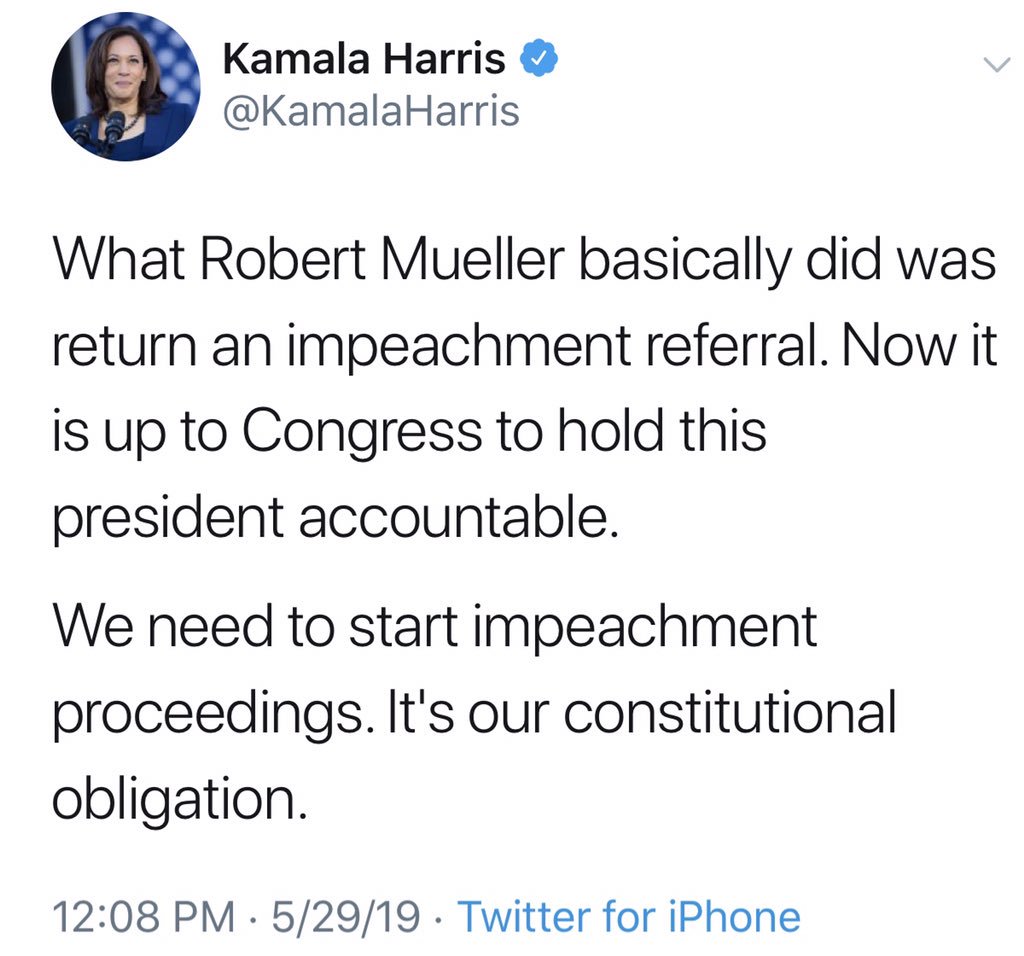Viewport: 1024px width, 956px height.
Task: Click the name Robert Mueller in tweet
Action: tap(381, 260)
